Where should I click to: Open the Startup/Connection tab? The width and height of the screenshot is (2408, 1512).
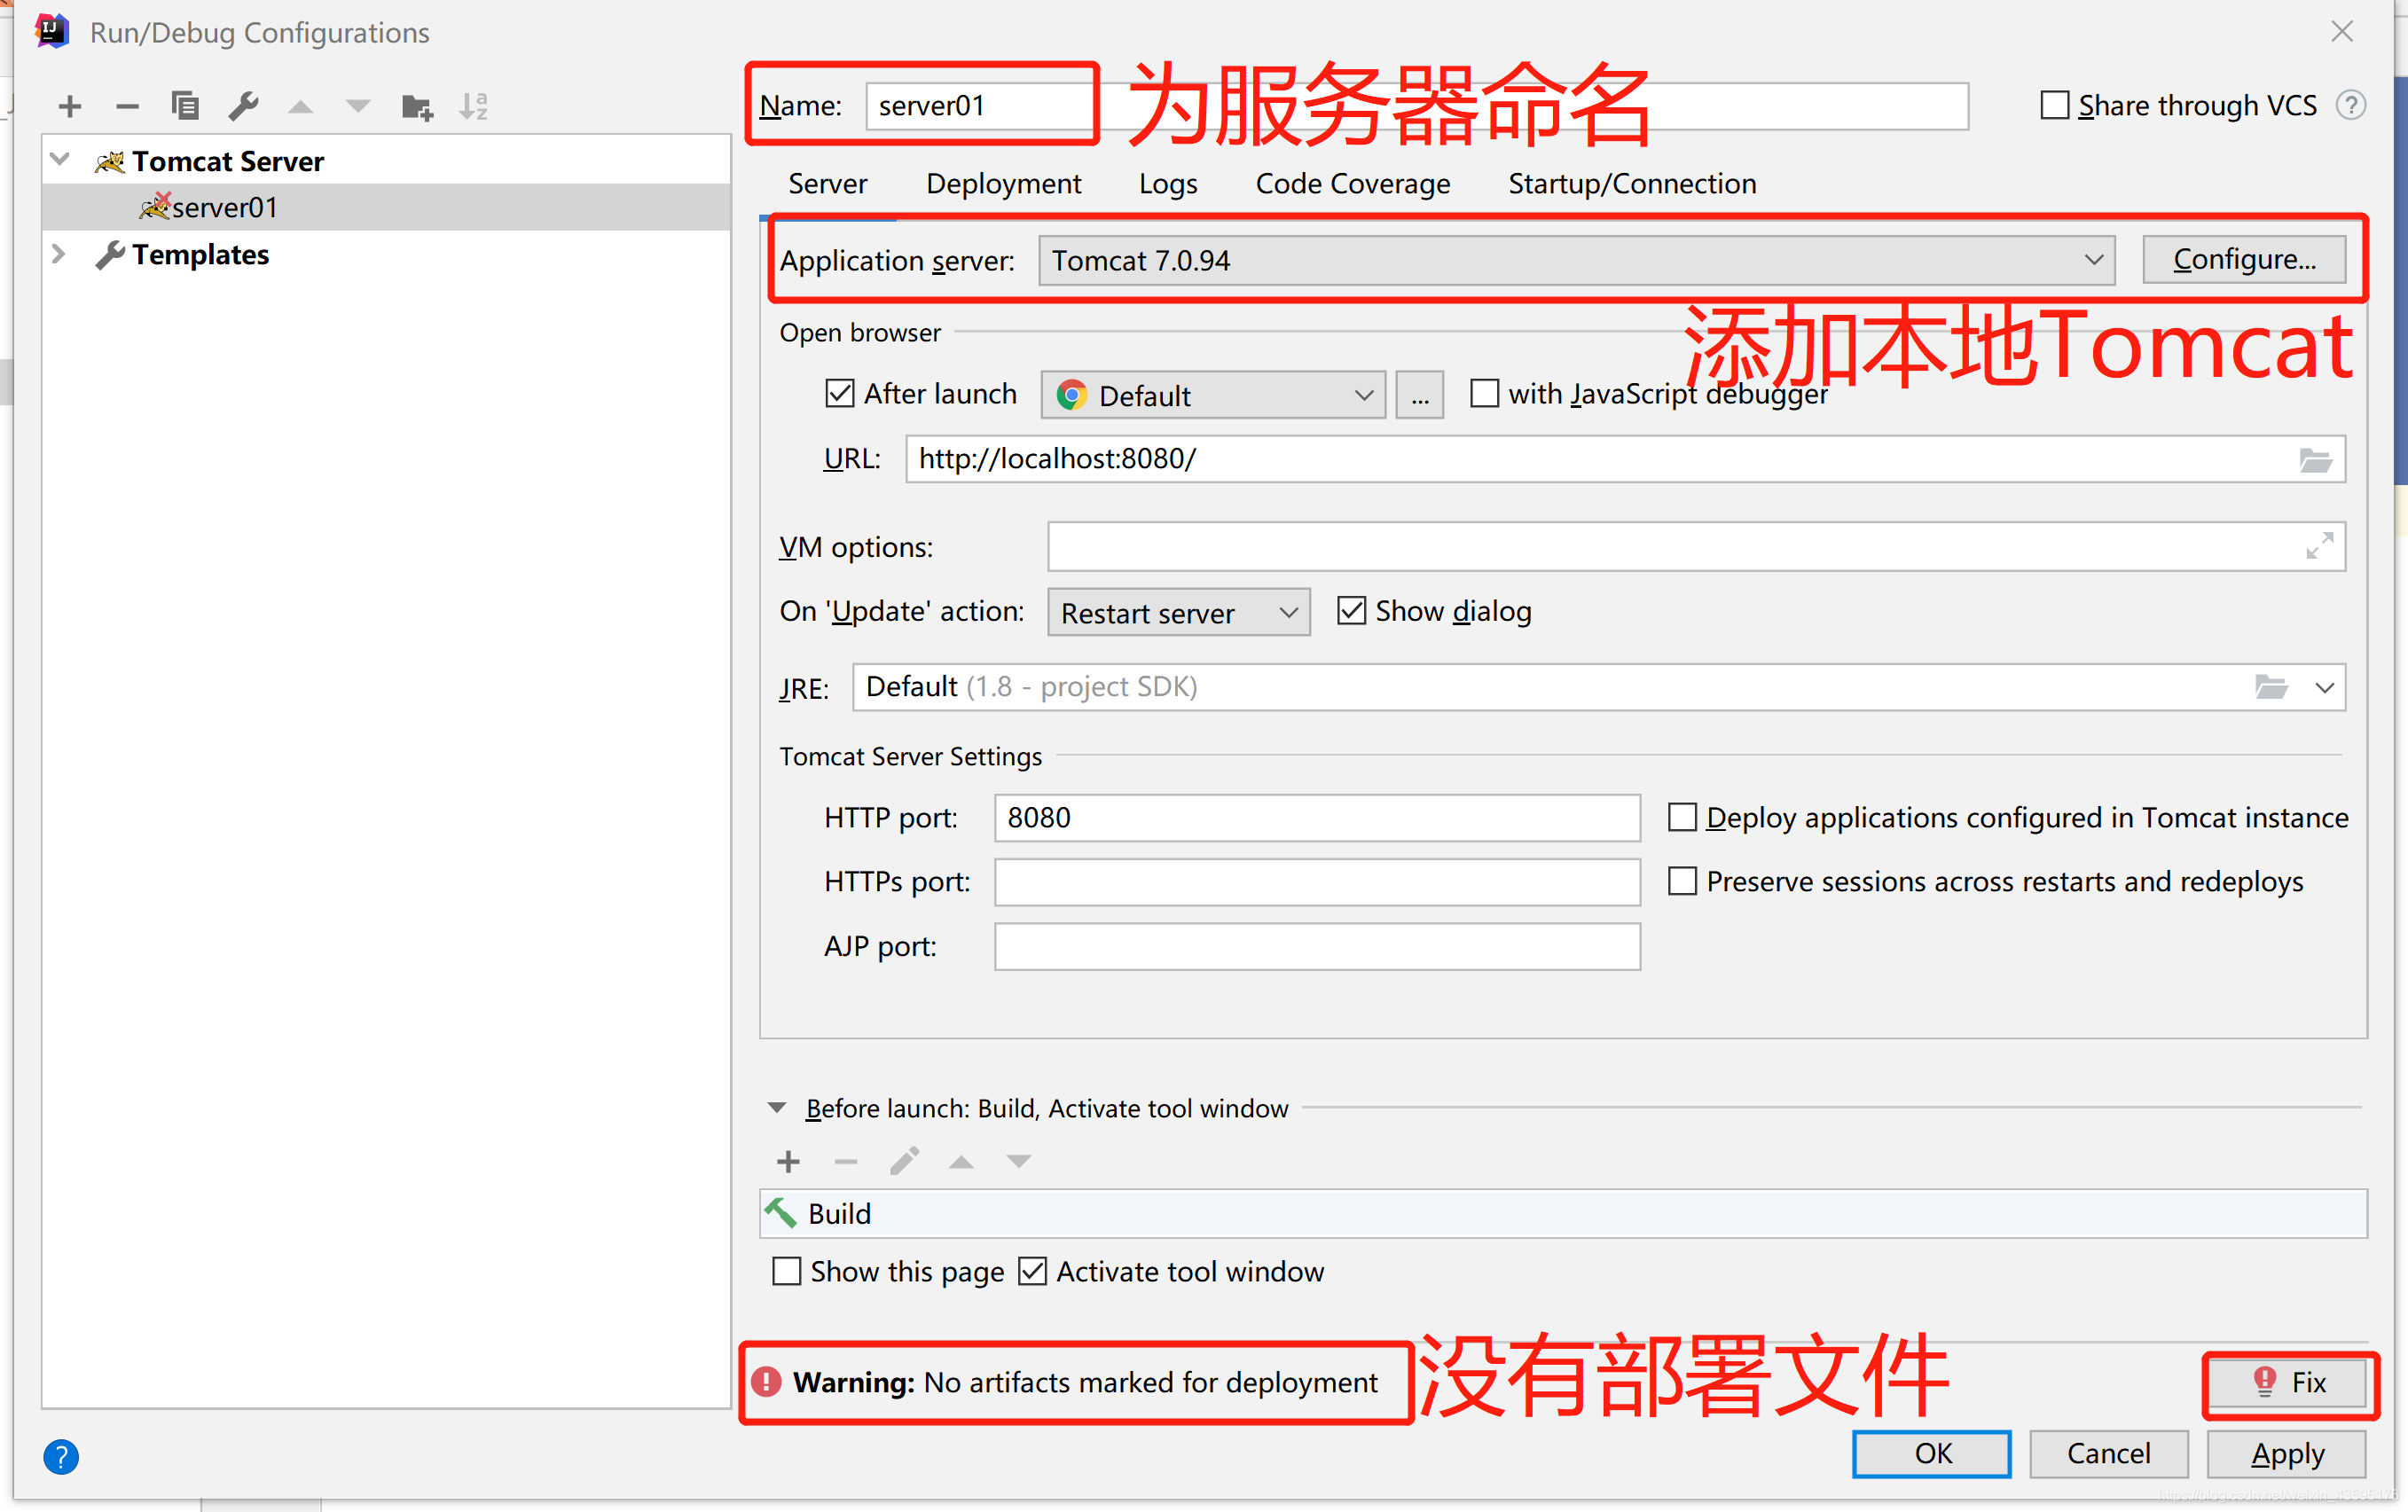point(1631,184)
